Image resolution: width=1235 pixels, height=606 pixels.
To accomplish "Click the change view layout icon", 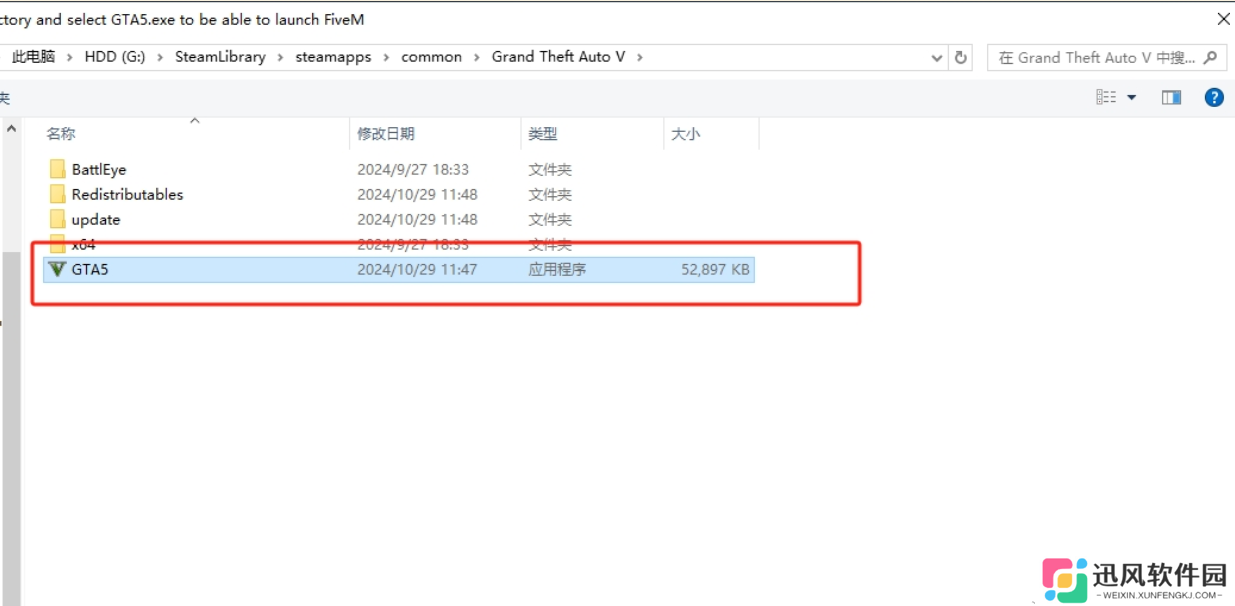I will click(x=1106, y=97).
